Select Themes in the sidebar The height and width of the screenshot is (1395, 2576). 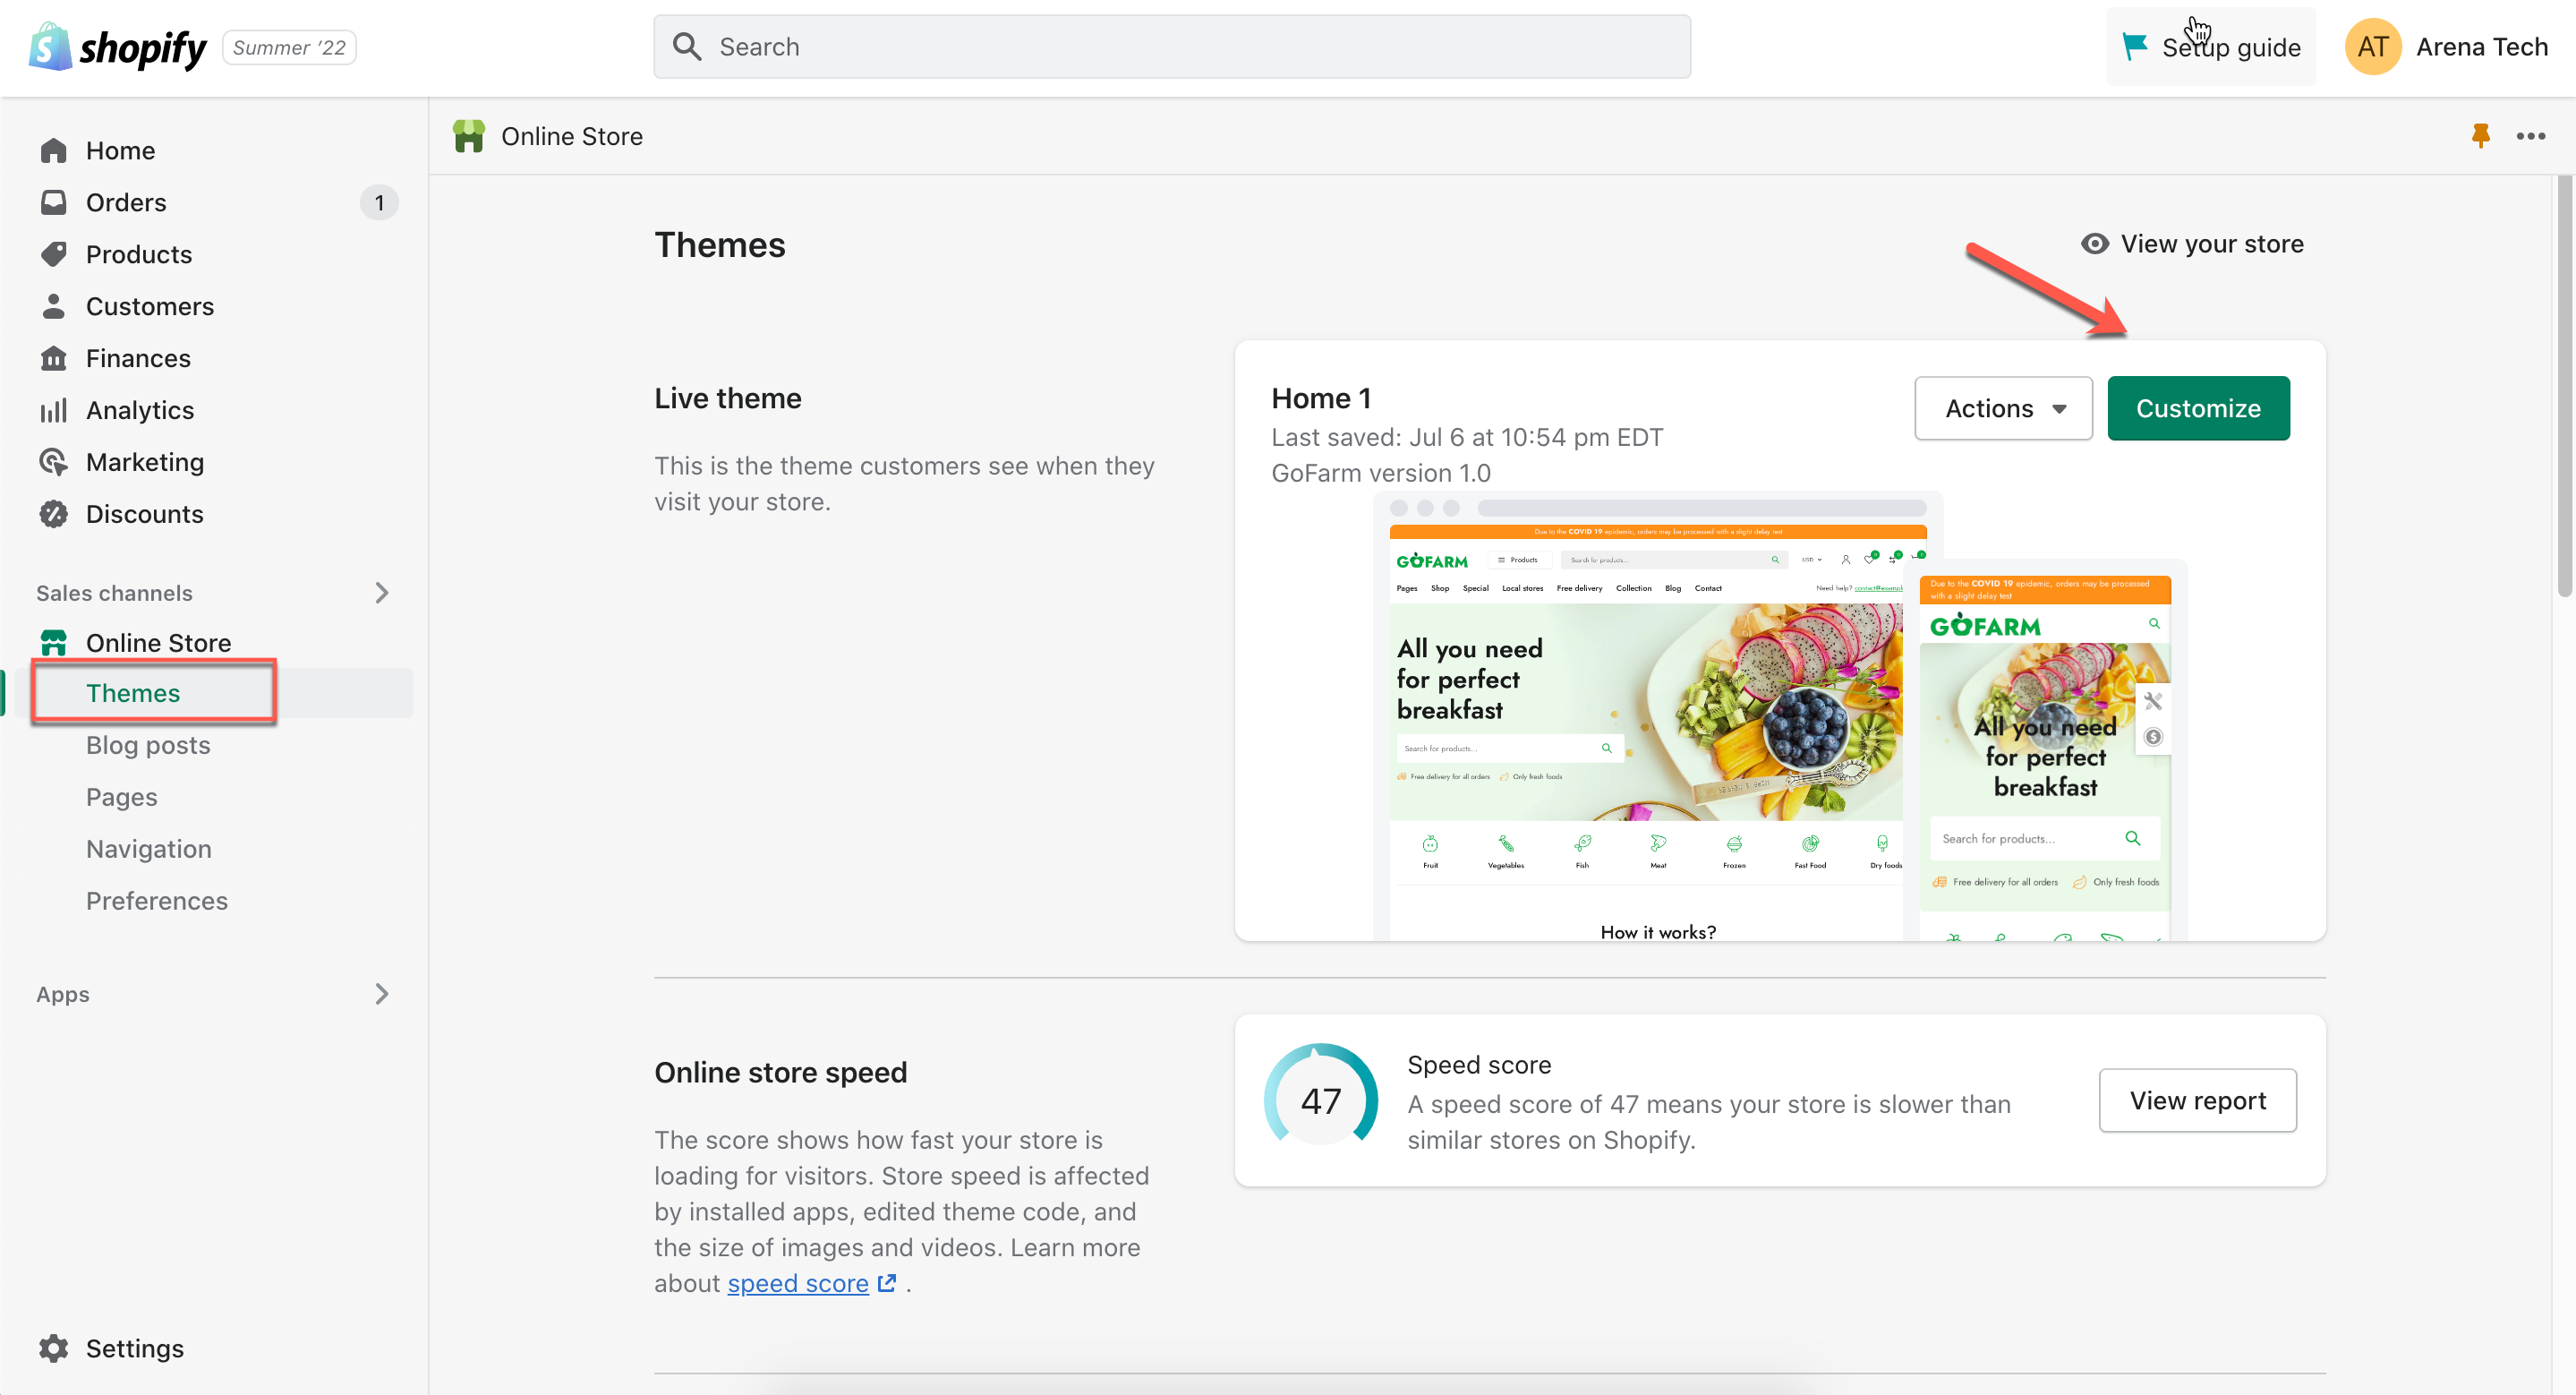pos(133,693)
